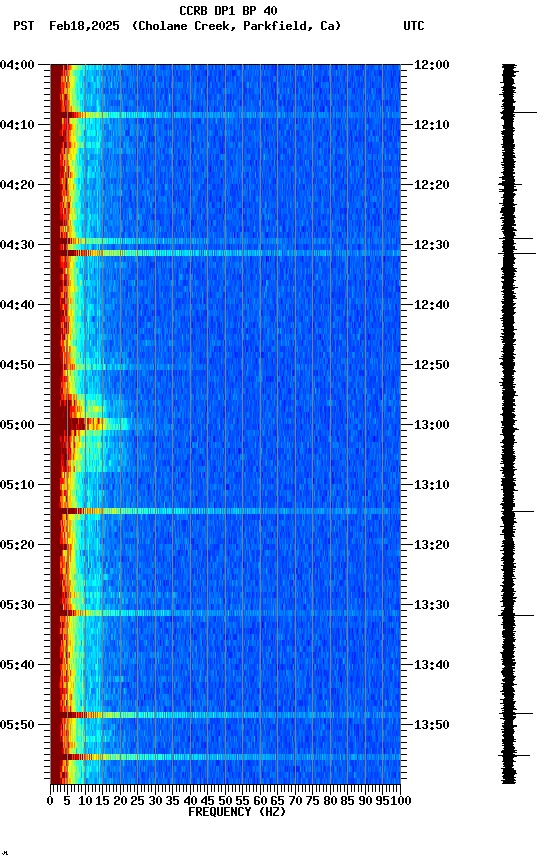Click the 05:20 PST time label
The image size is (552, 864).
[17, 545]
